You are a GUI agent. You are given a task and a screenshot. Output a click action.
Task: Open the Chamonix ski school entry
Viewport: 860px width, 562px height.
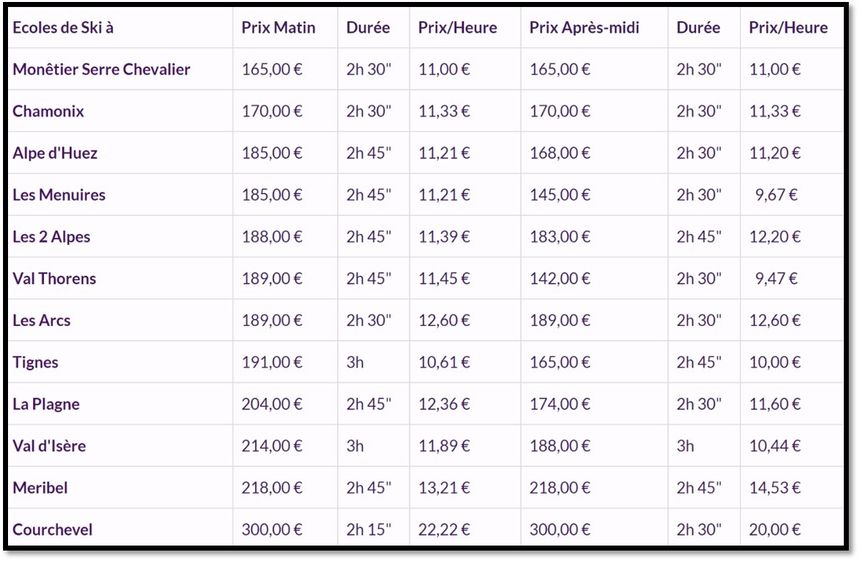coord(48,111)
